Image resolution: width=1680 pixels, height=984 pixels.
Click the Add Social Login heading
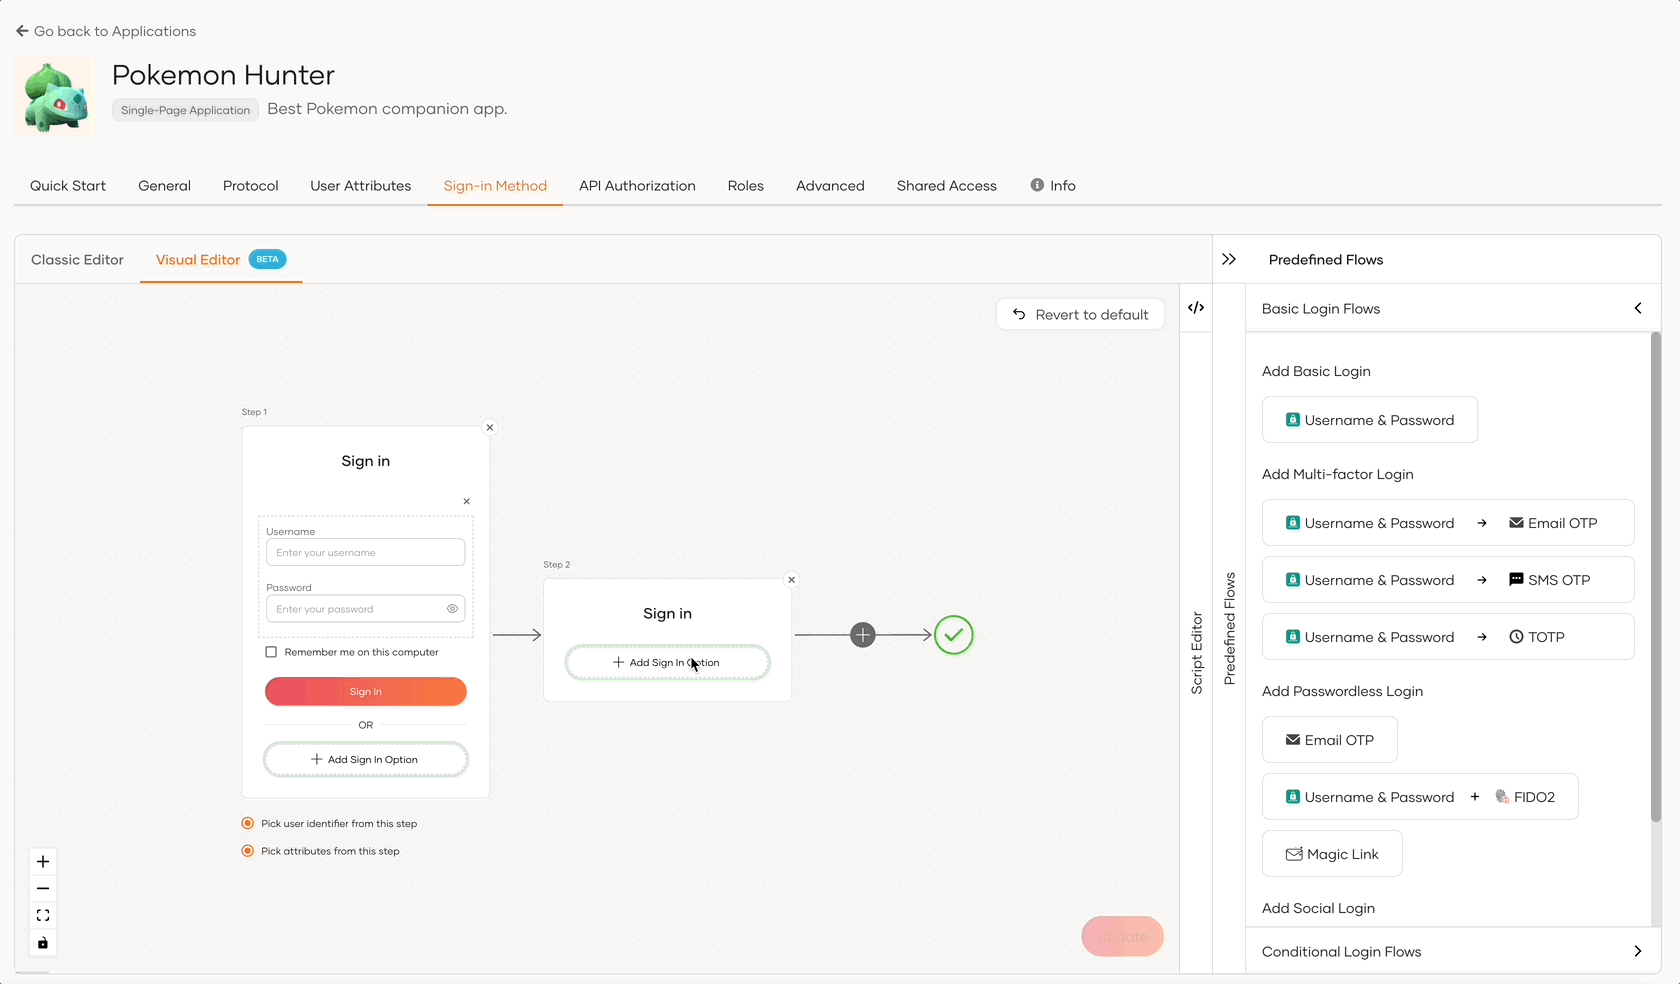tap(1318, 908)
